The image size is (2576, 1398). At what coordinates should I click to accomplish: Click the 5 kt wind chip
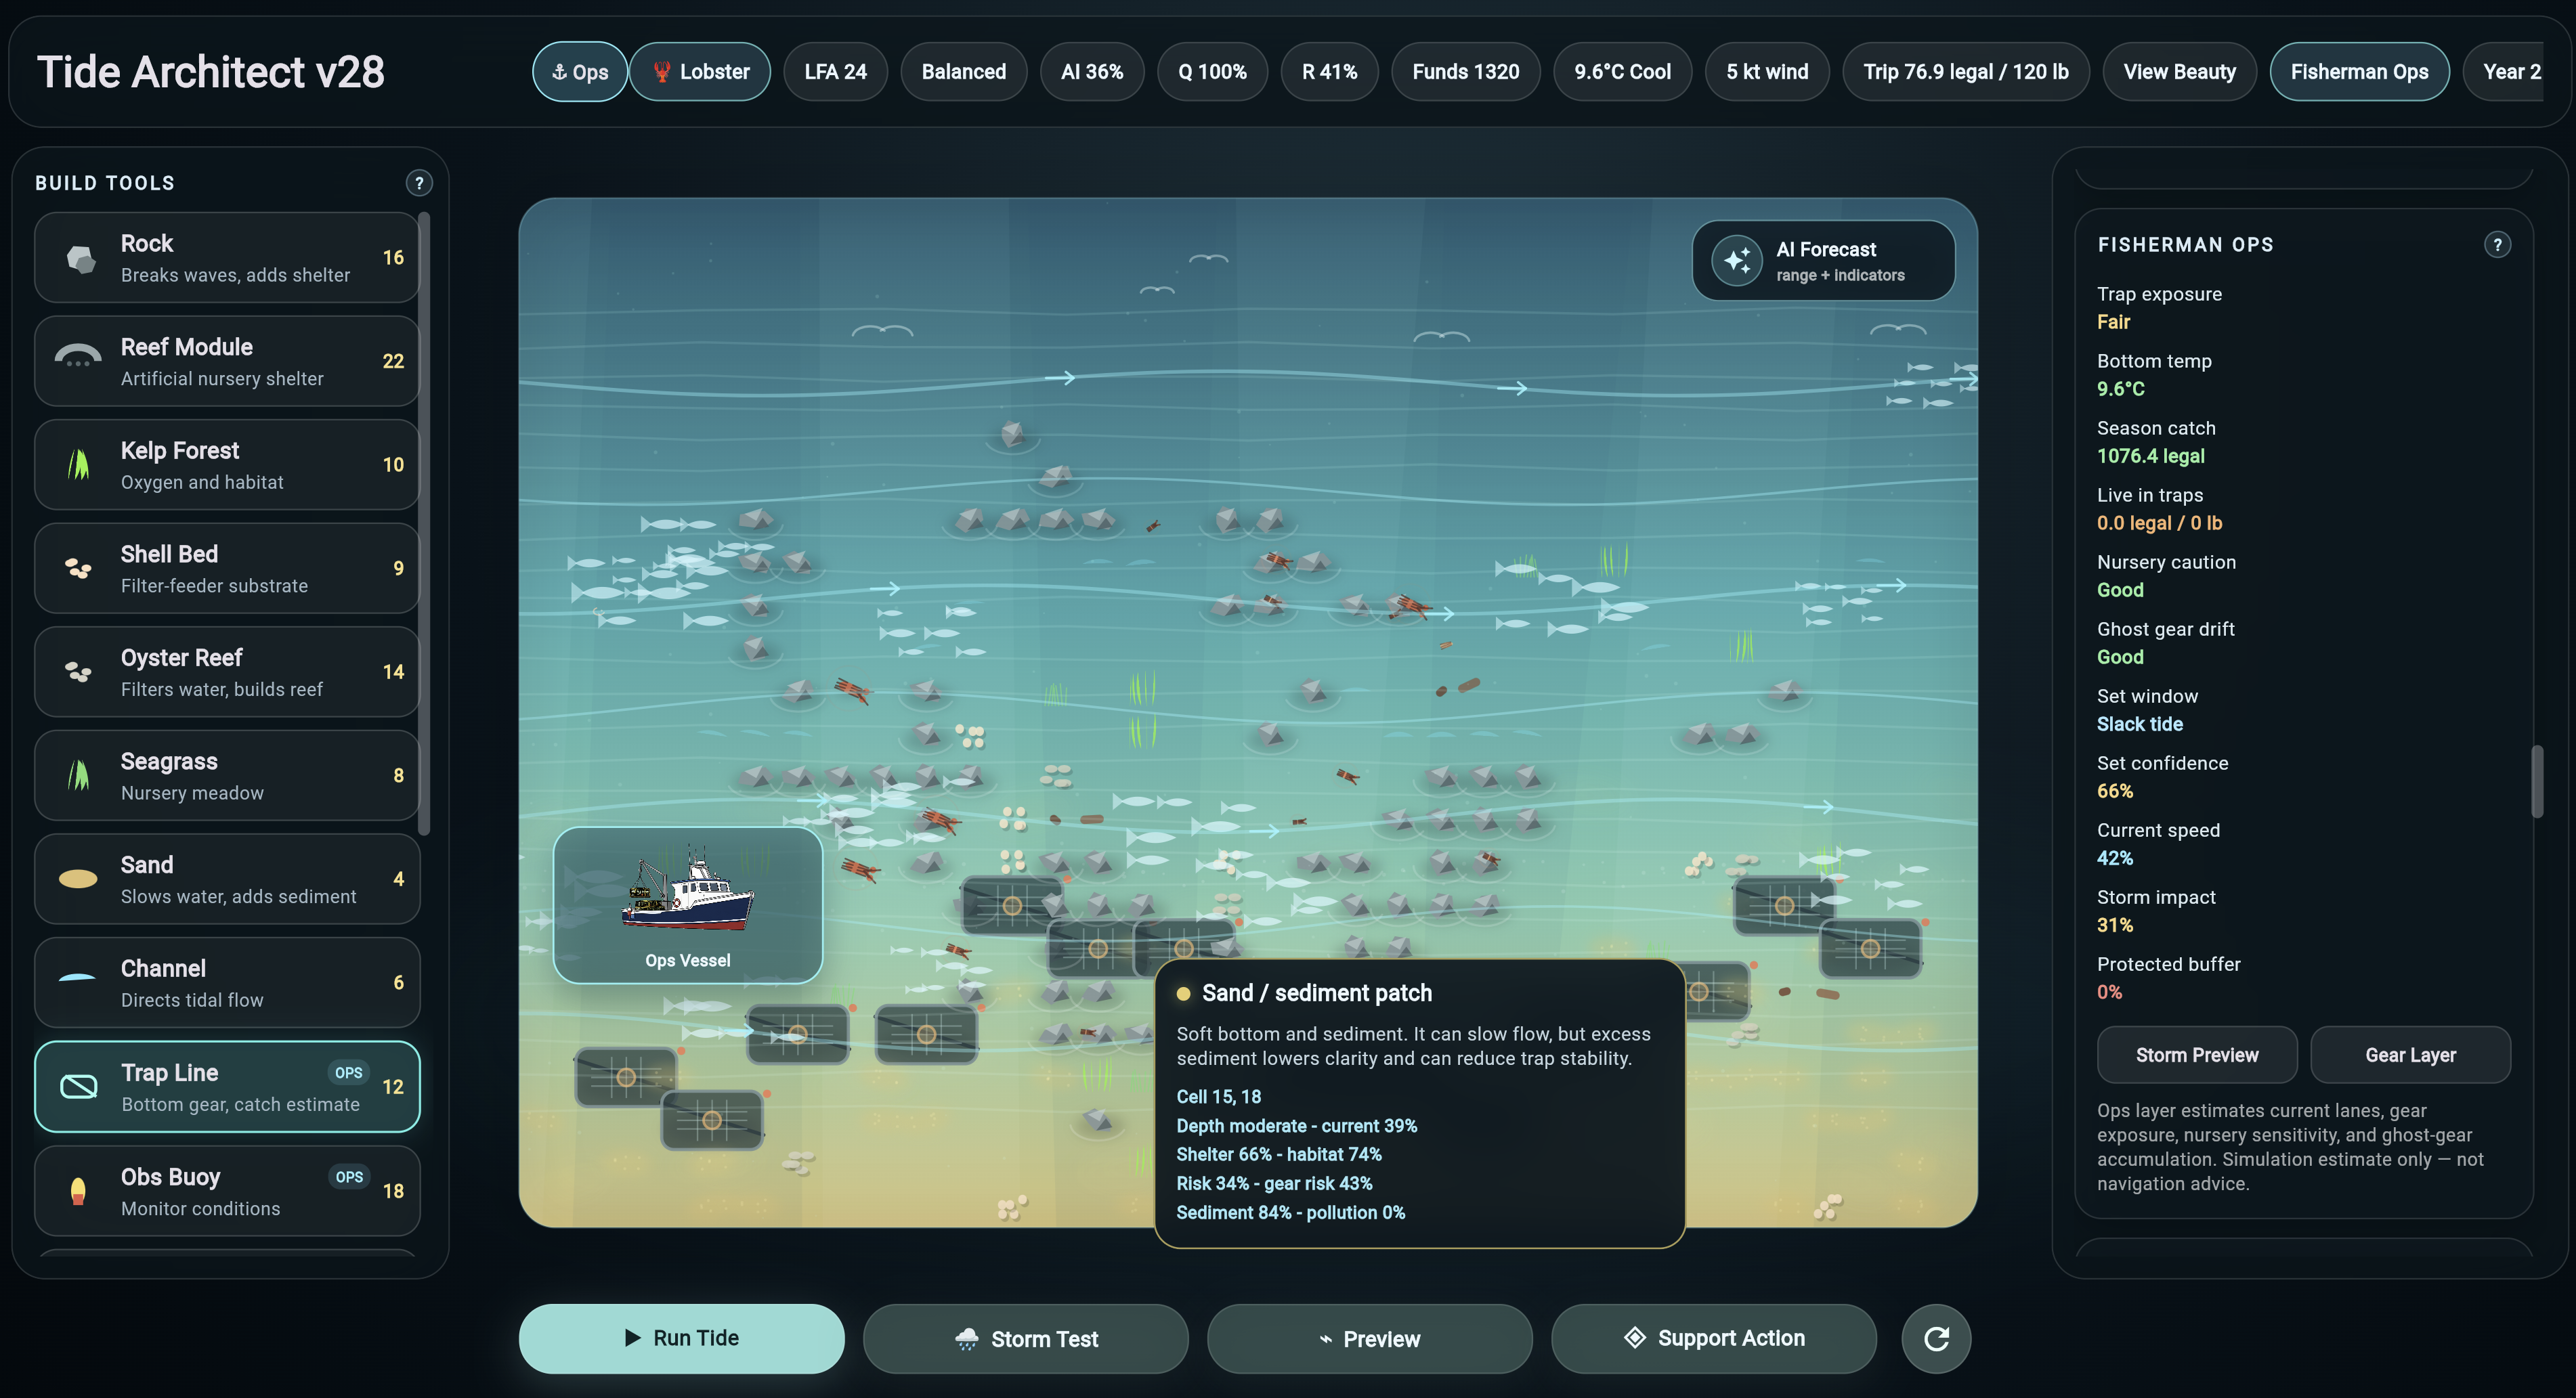pos(1767,72)
